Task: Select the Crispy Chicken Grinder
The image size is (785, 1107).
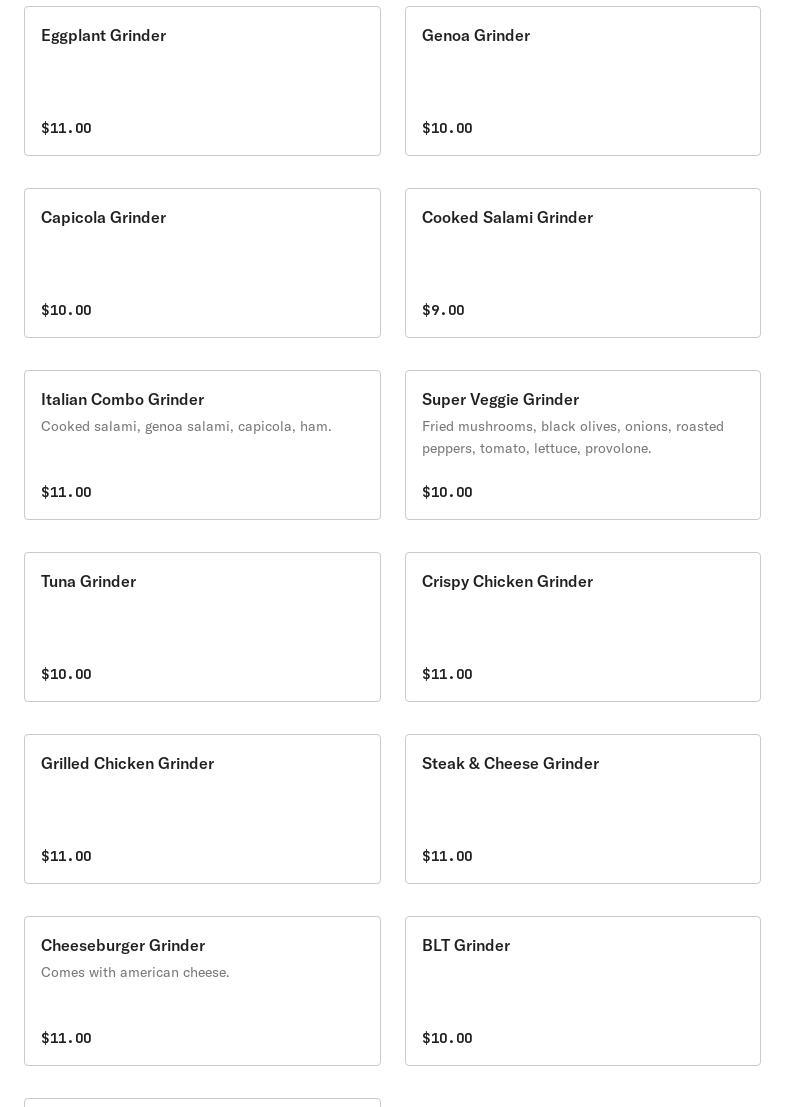Action: 582,627
